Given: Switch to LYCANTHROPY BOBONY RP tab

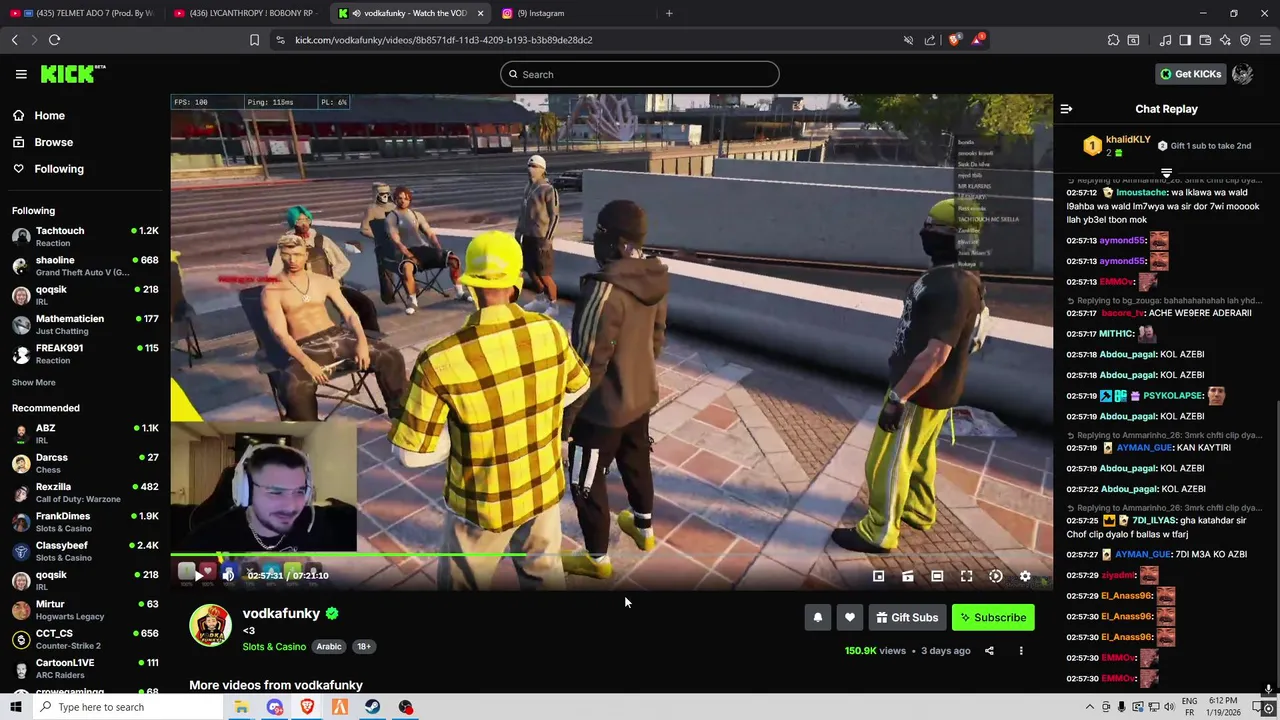Looking at the screenshot, I should pyautogui.click(x=245, y=13).
